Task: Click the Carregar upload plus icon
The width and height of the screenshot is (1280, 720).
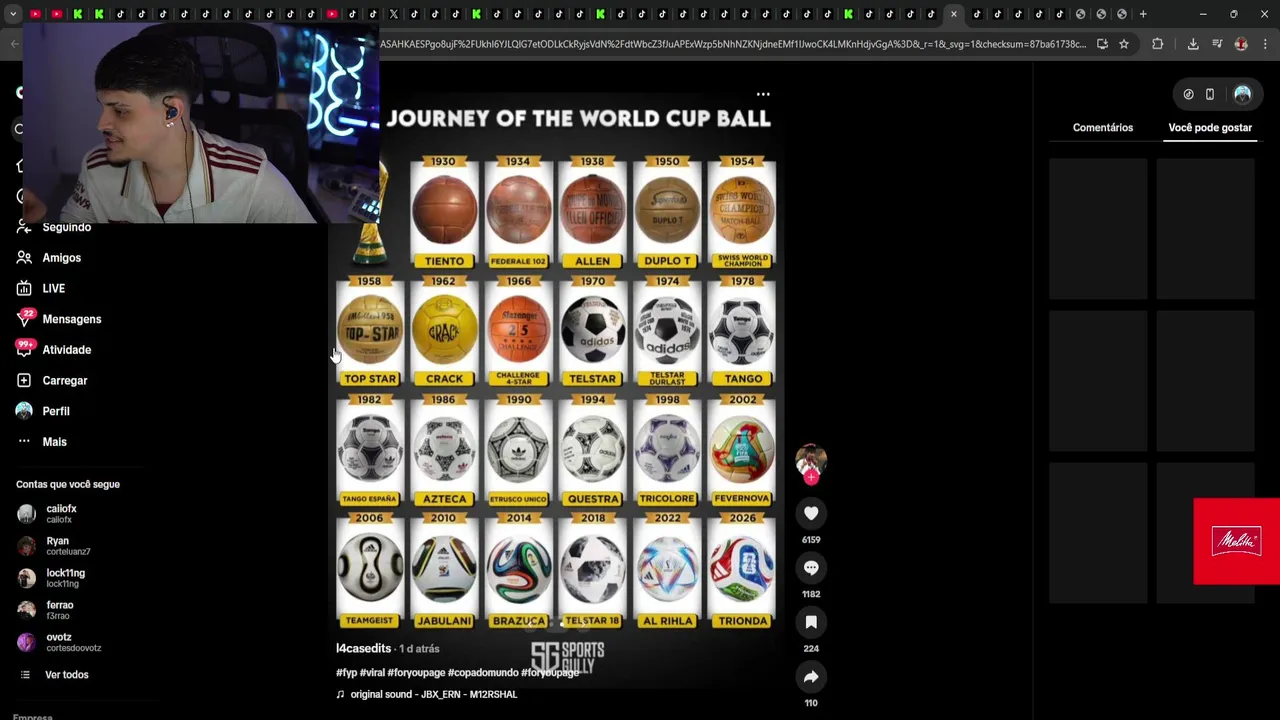Action: [24, 380]
